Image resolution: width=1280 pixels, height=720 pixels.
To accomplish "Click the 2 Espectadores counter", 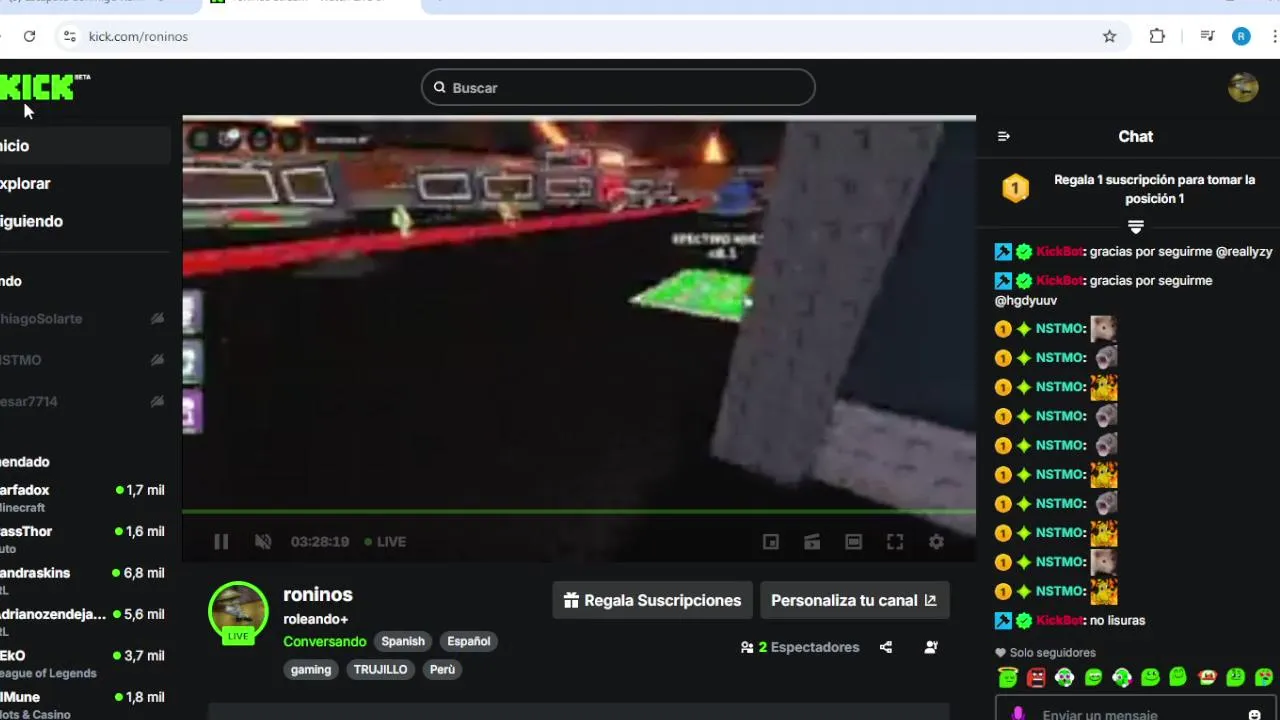I will (800, 647).
